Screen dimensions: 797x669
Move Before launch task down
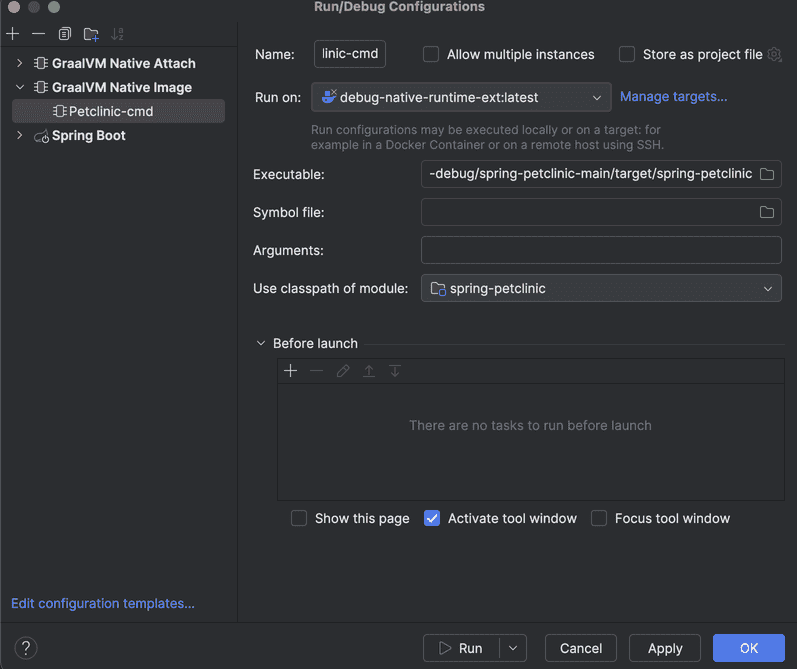pyautogui.click(x=395, y=371)
